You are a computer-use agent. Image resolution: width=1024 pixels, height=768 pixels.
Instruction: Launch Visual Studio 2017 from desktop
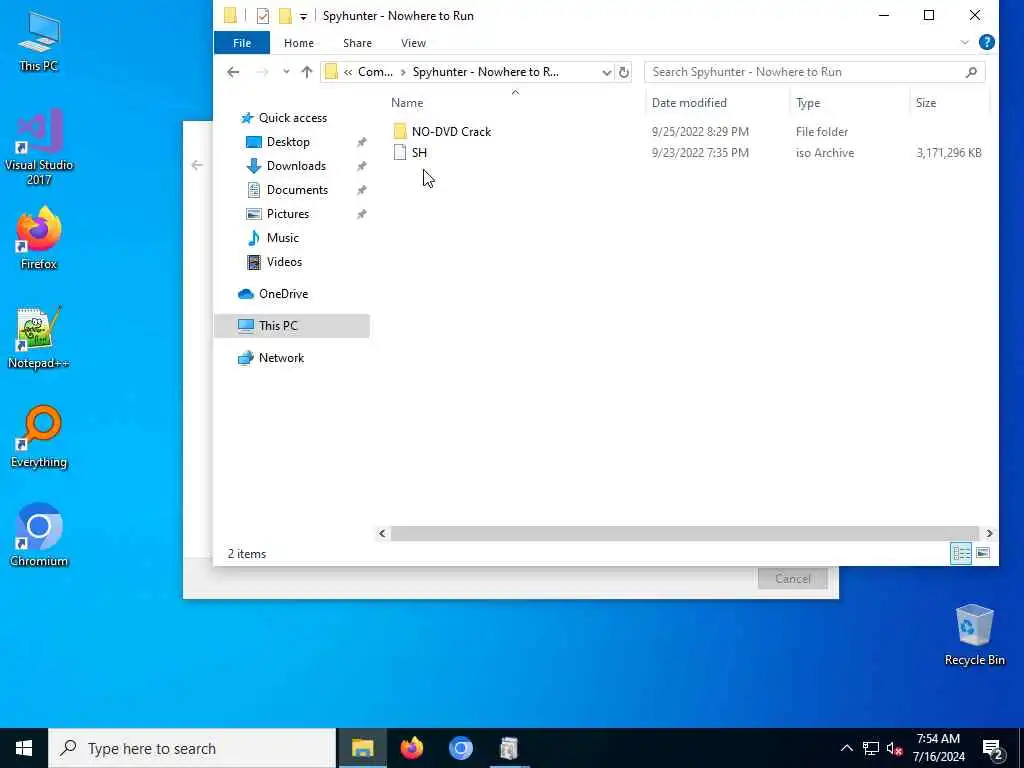(x=39, y=147)
